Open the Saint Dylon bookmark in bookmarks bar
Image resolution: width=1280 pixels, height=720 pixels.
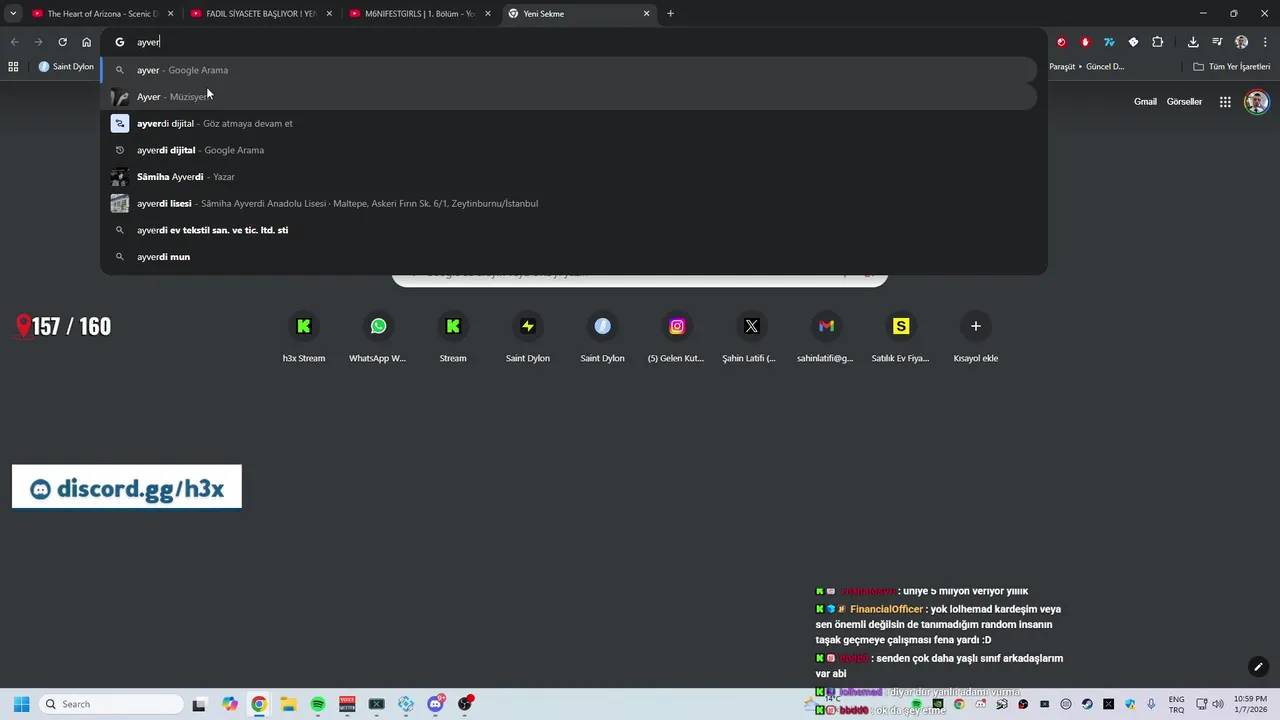pos(66,67)
